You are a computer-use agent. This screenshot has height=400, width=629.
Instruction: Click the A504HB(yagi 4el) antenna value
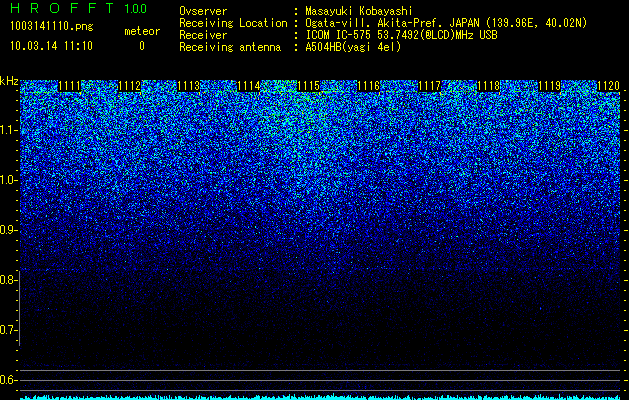click(353, 47)
